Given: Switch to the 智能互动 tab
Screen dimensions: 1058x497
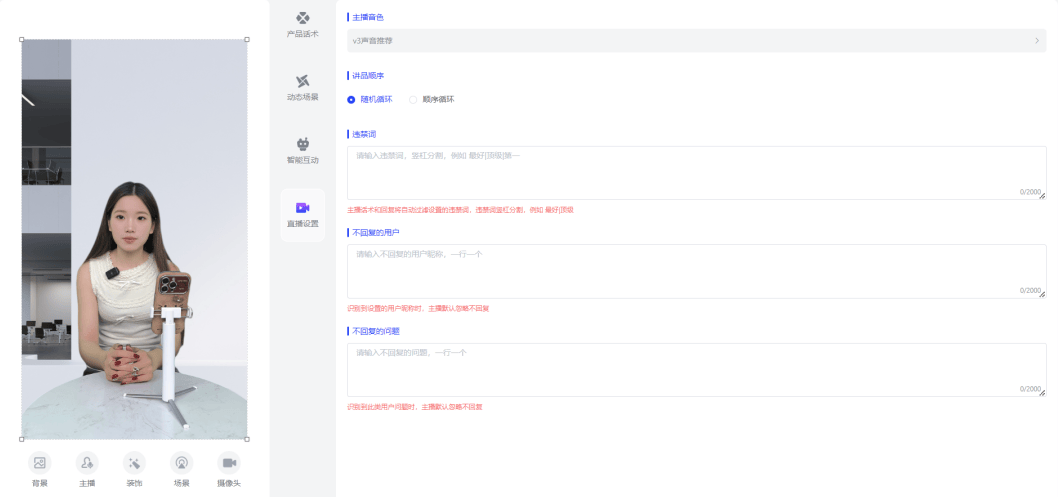Looking at the screenshot, I should click(303, 152).
